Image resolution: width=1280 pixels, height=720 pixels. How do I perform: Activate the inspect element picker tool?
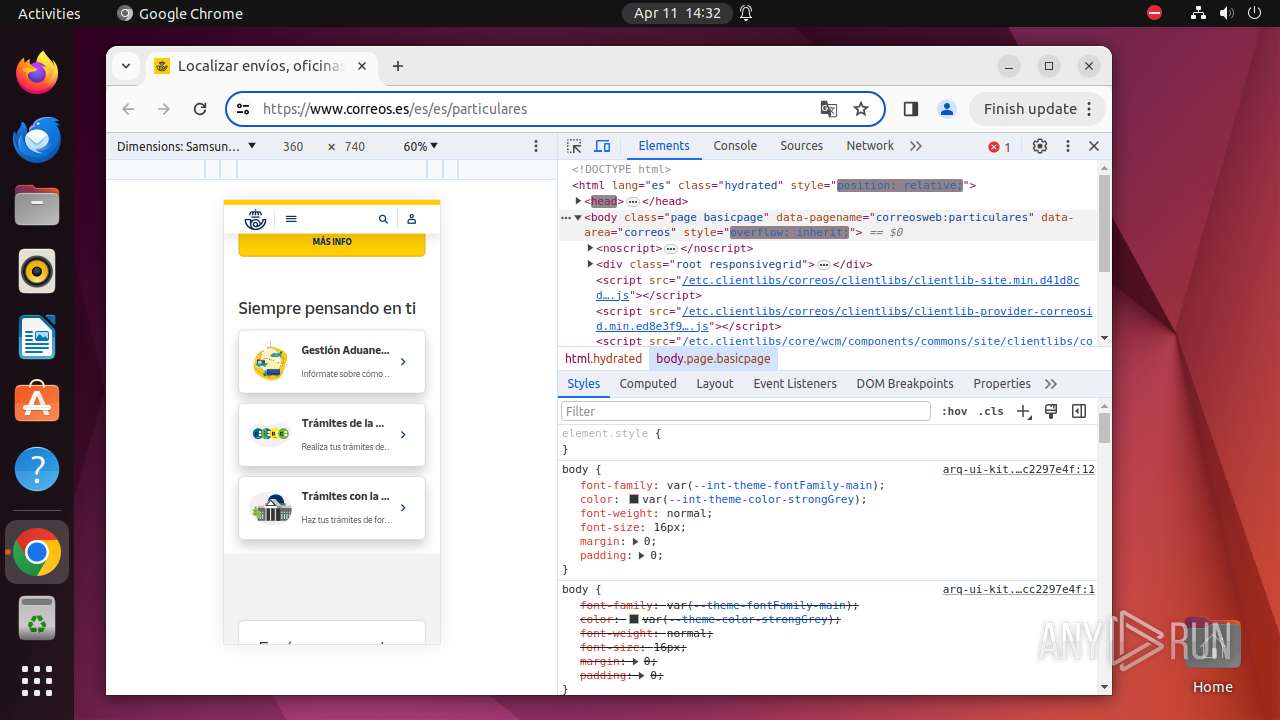pyautogui.click(x=574, y=146)
